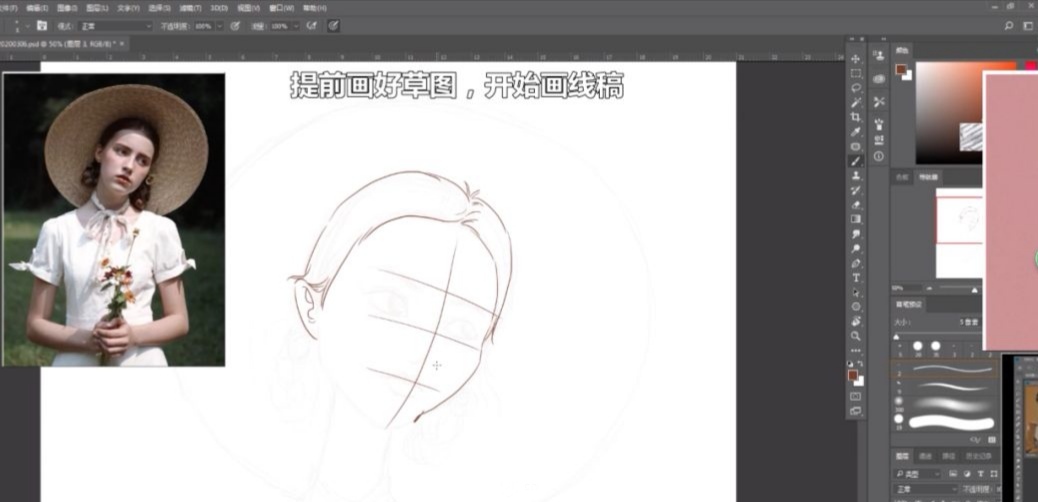Toggle pressure for opacity button
This screenshot has width=1038, height=502.
pyautogui.click(x=235, y=25)
